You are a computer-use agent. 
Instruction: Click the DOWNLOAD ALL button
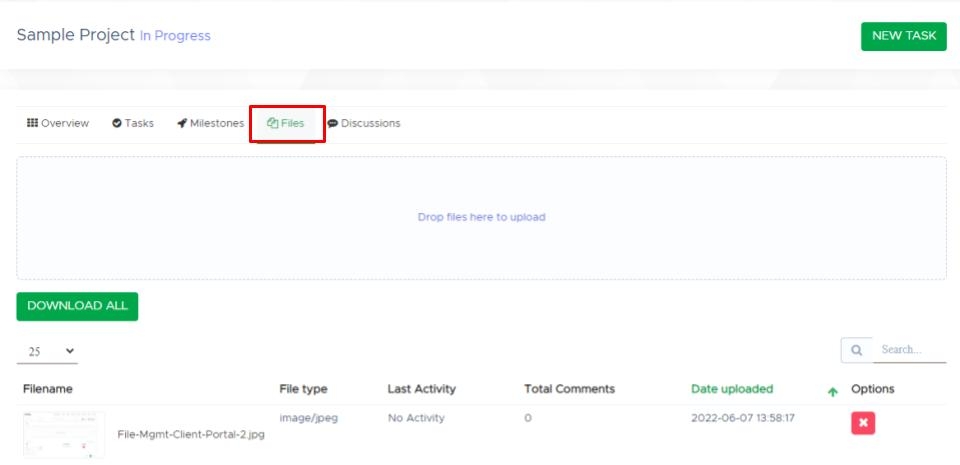[x=77, y=306]
